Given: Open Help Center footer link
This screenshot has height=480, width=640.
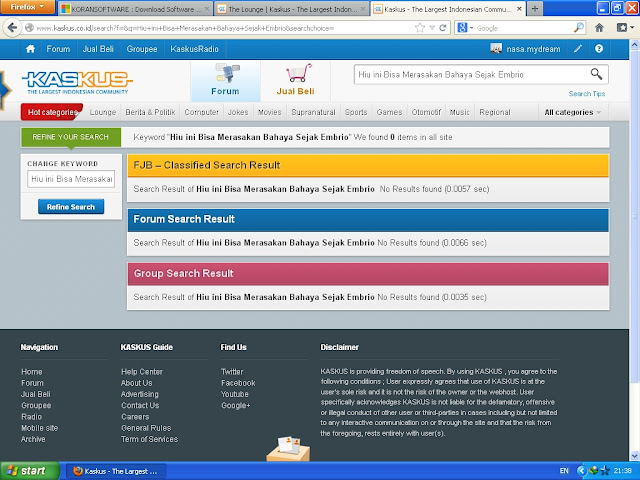Looking at the screenshot, I should point(142,371).
